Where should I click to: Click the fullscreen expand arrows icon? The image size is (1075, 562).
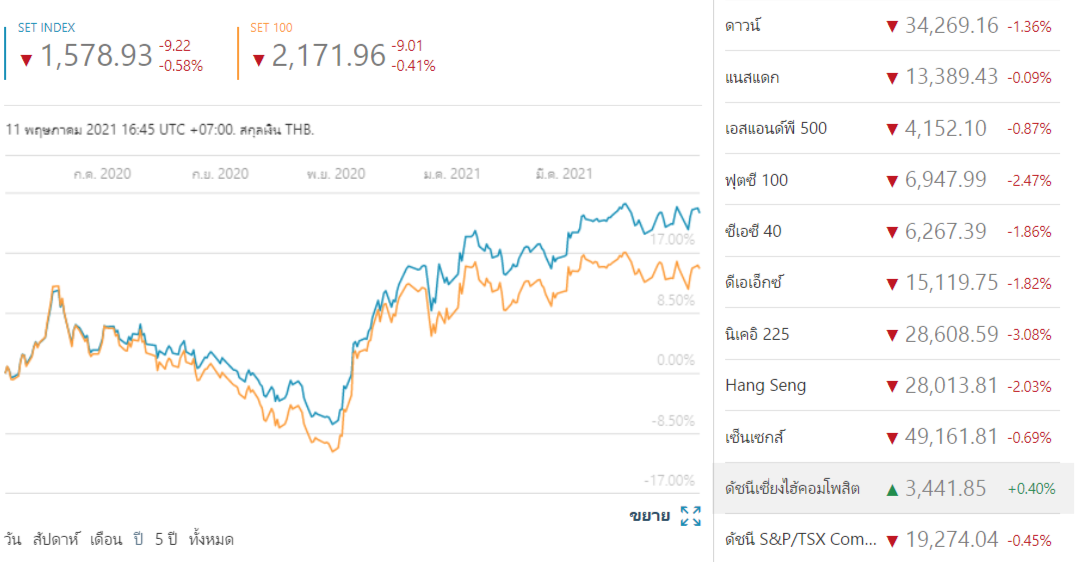tap(690, 516)
